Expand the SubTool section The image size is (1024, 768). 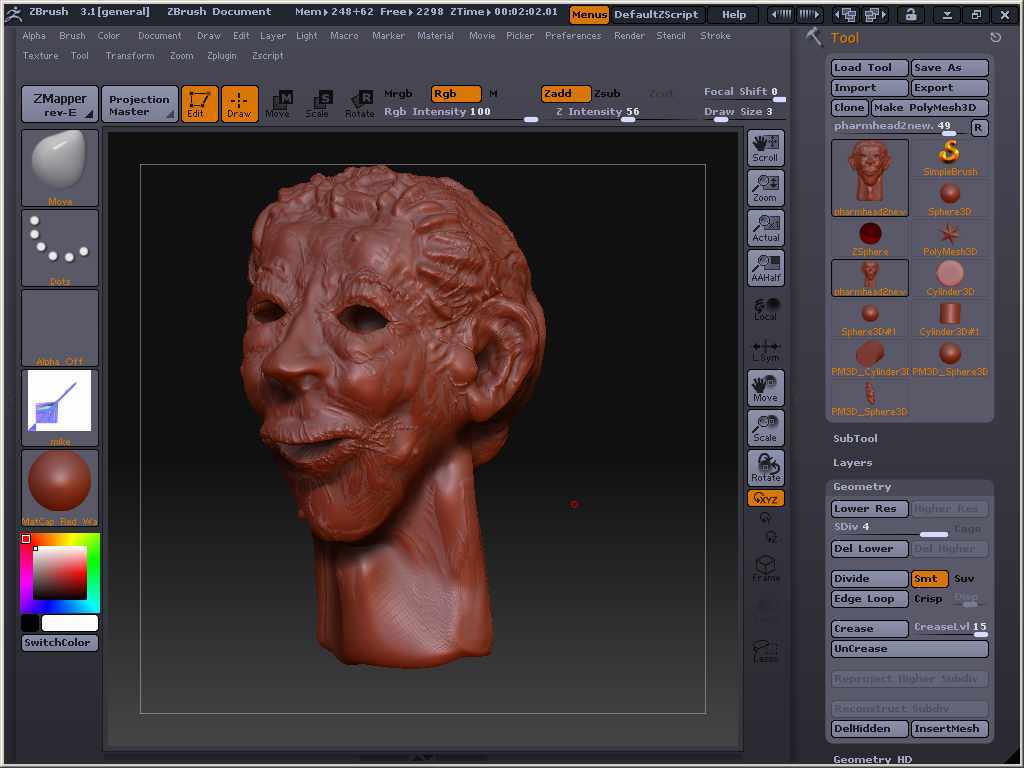(855, 438)
